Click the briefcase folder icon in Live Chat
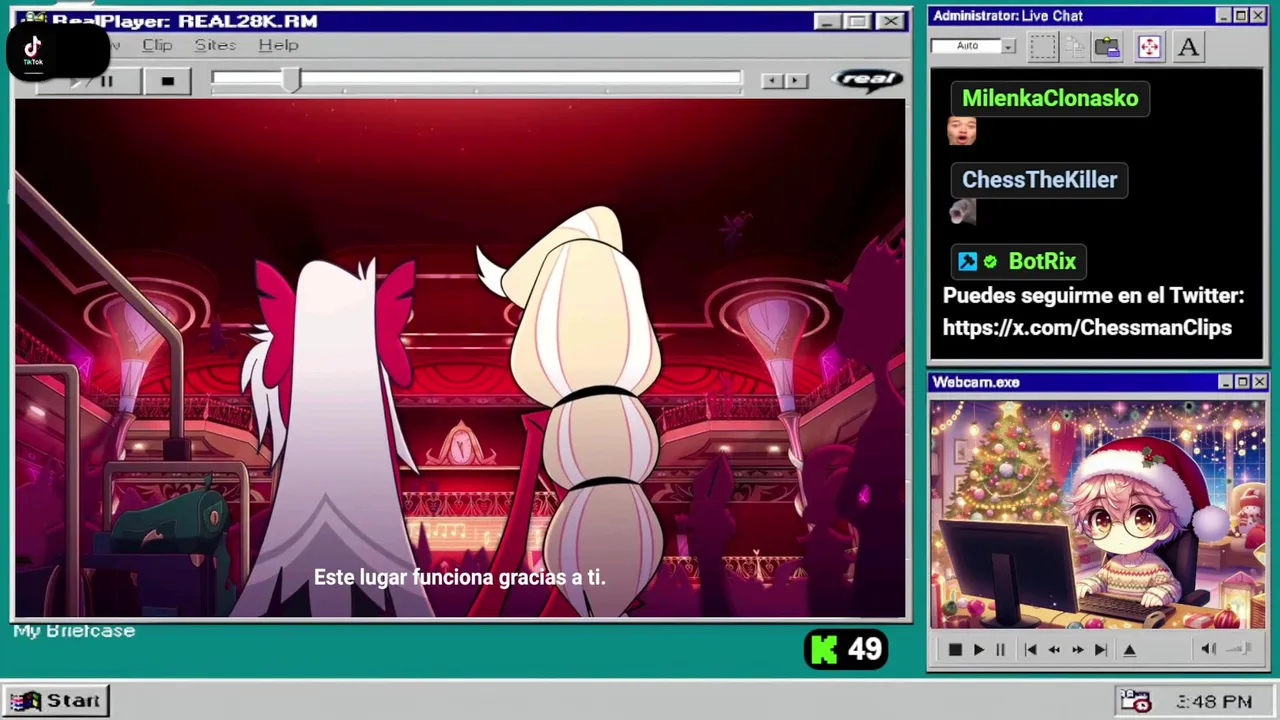Screen dimensions: 1280x720 [x=1107, y=46]
